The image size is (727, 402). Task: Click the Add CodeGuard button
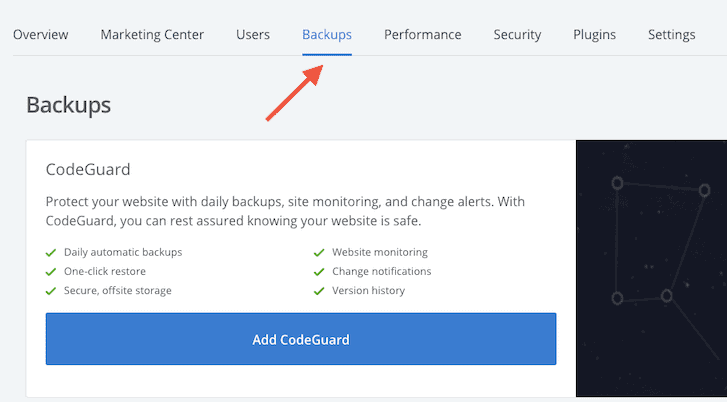click(x=301, y=339)
